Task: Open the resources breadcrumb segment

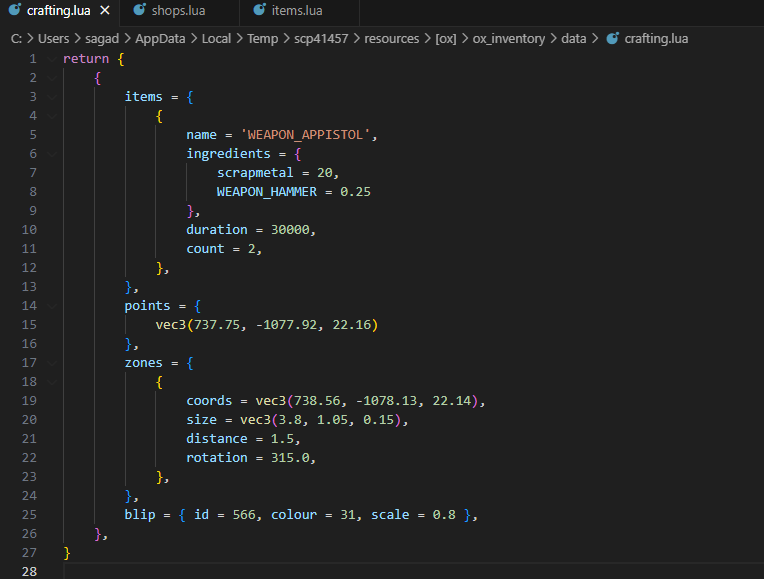Action: (x=392, y=38)
